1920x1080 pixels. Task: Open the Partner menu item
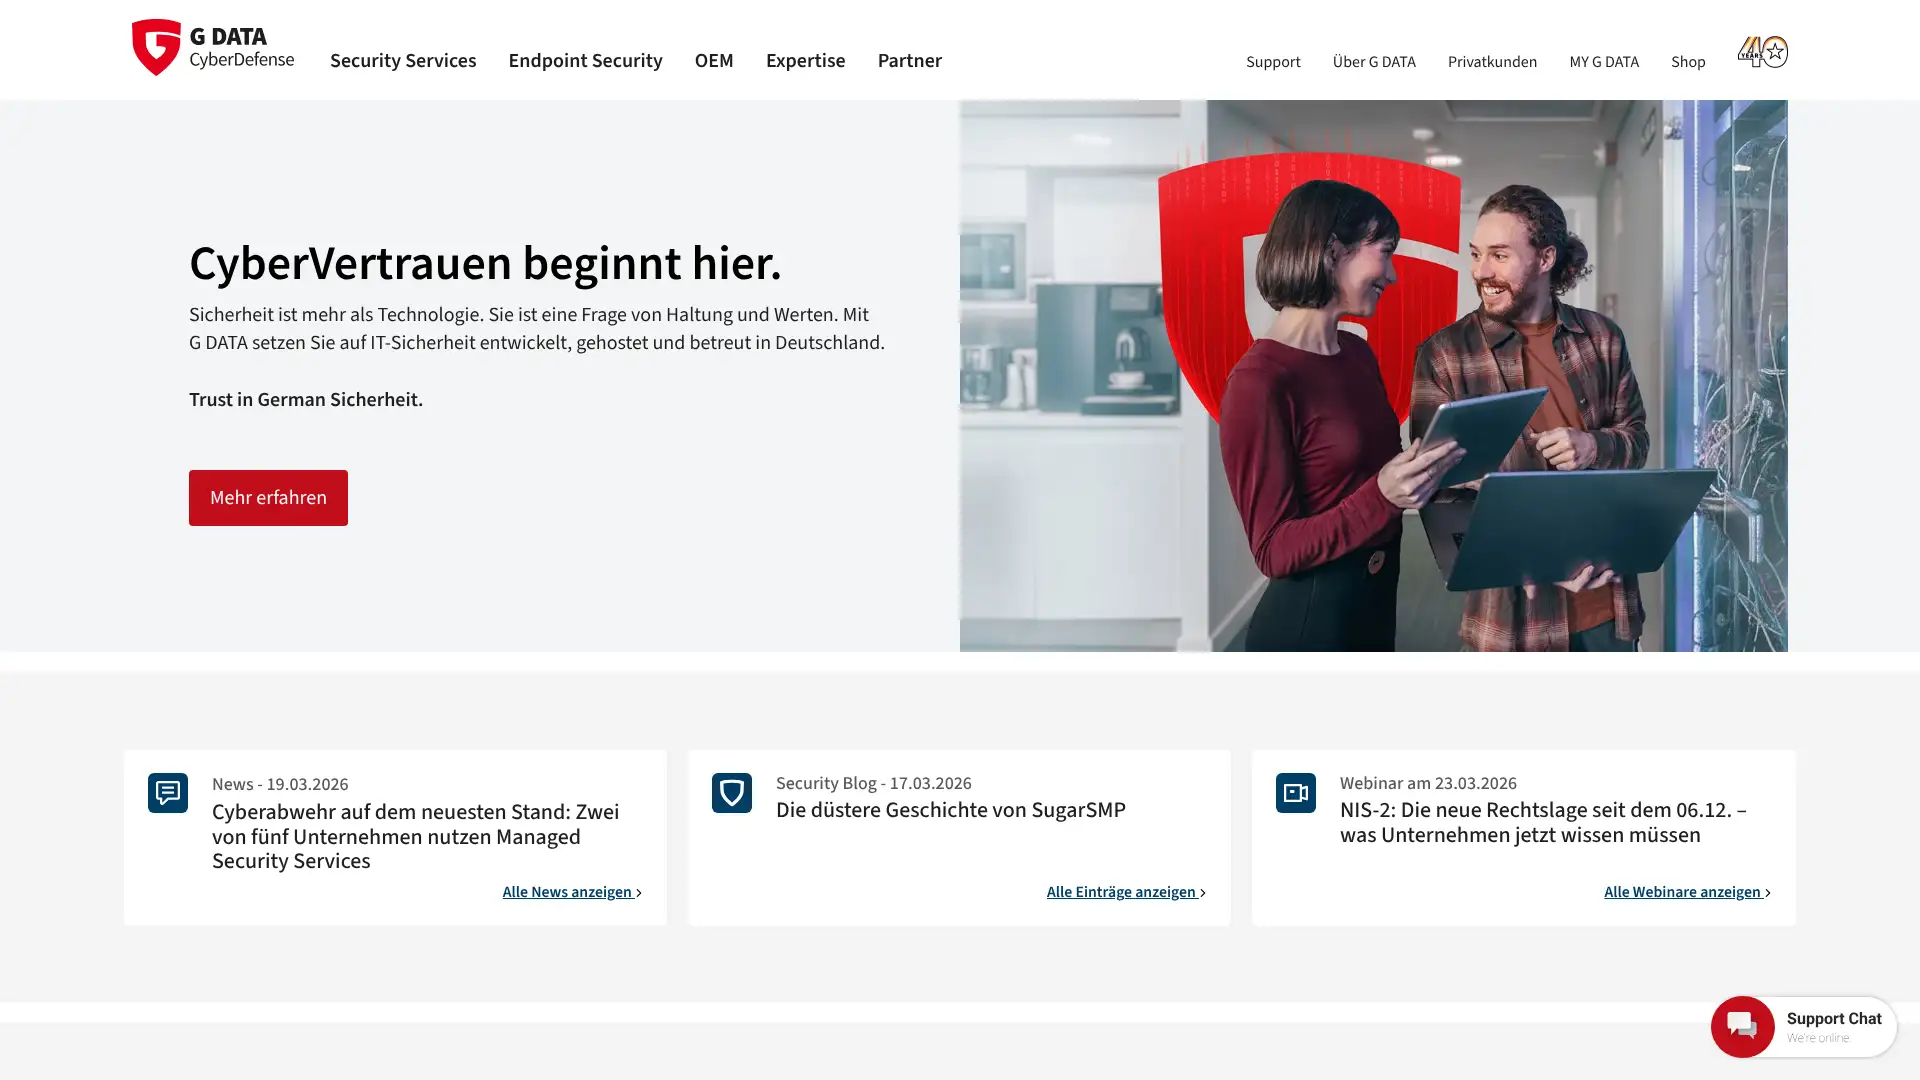909,61
